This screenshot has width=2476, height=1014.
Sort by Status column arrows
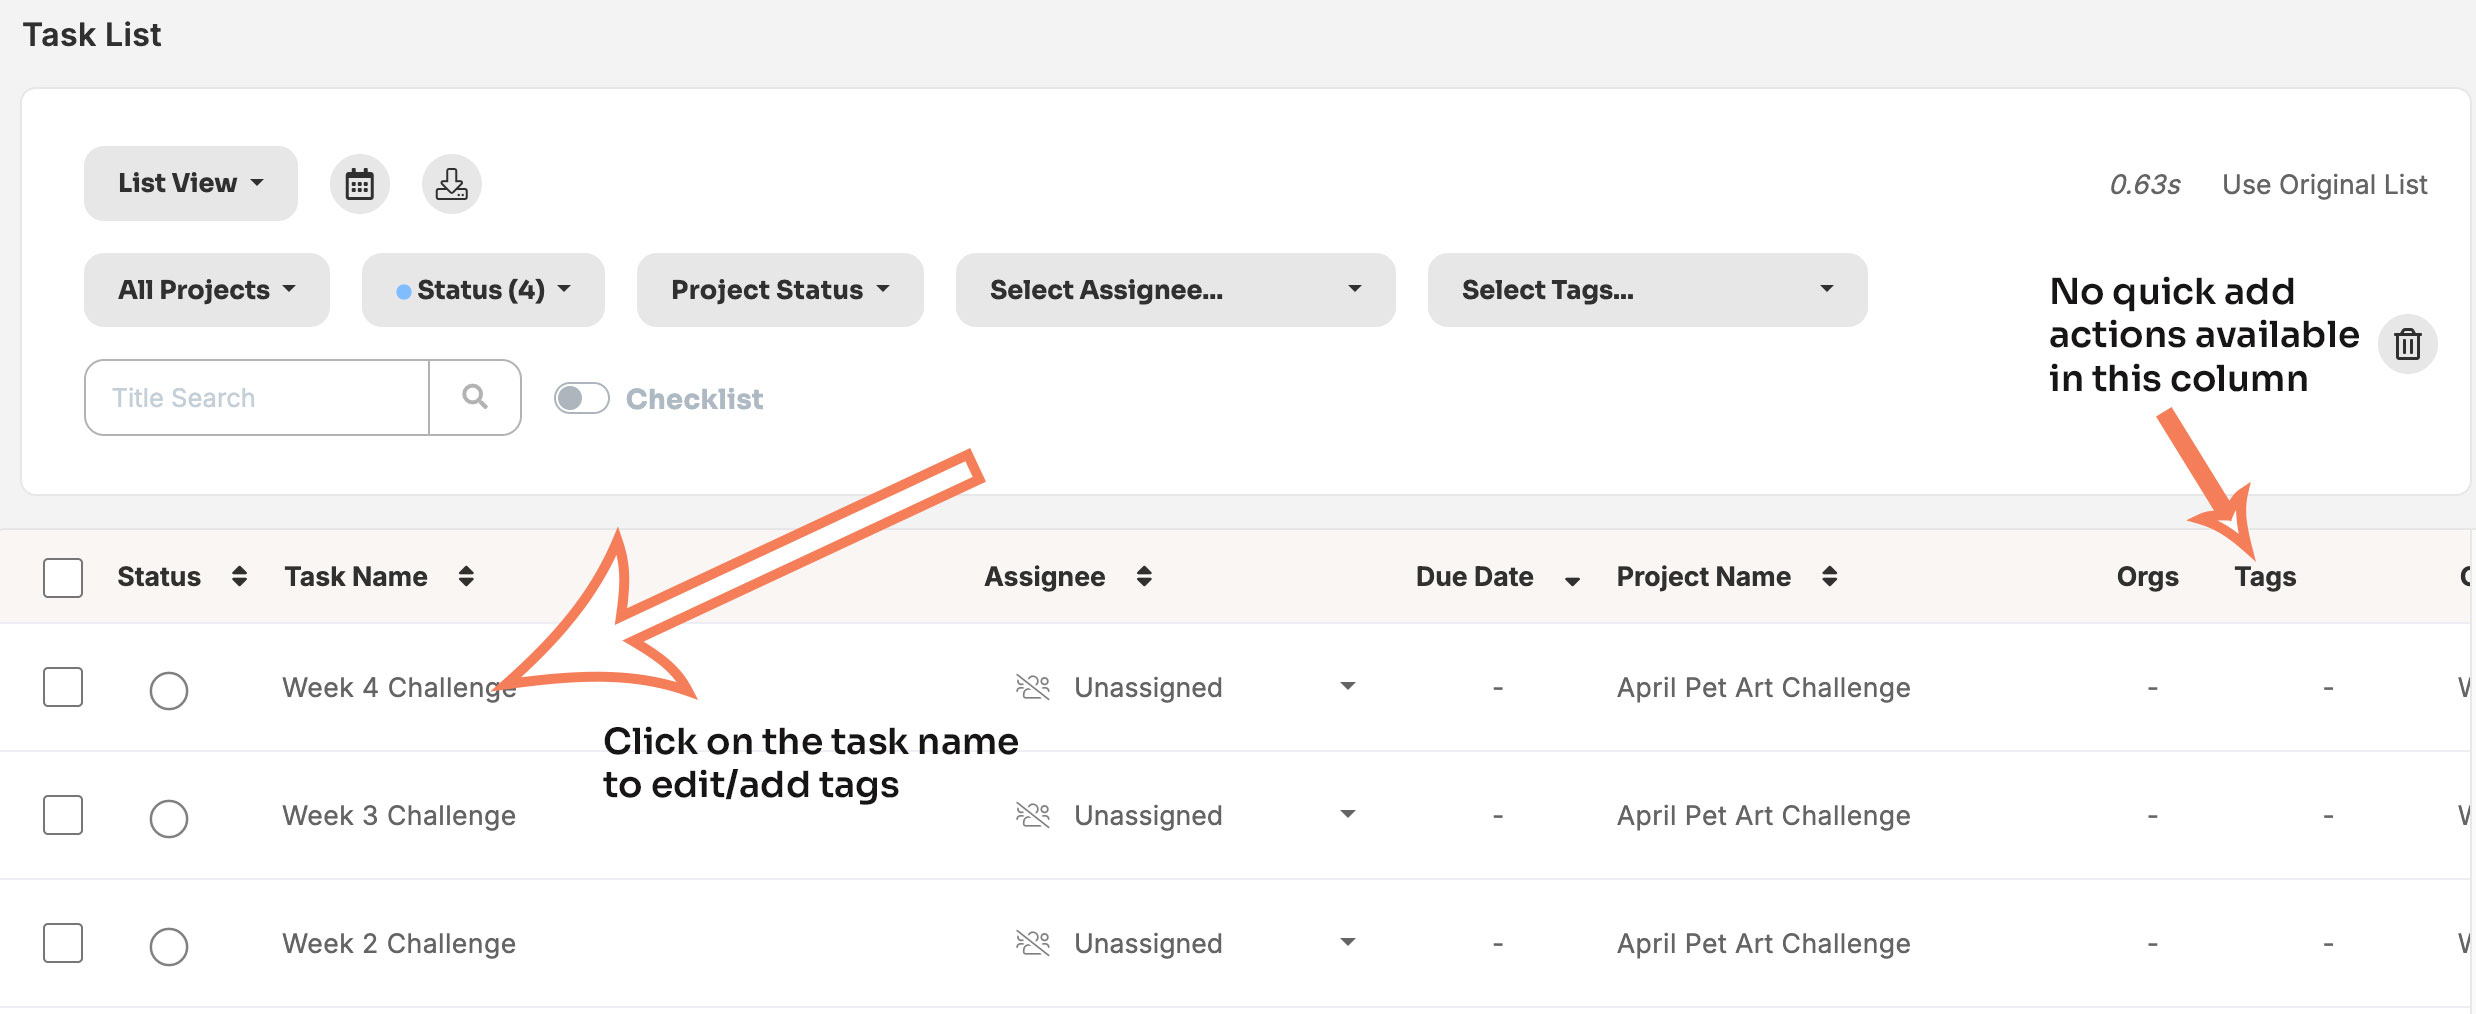tap(239, 576)
